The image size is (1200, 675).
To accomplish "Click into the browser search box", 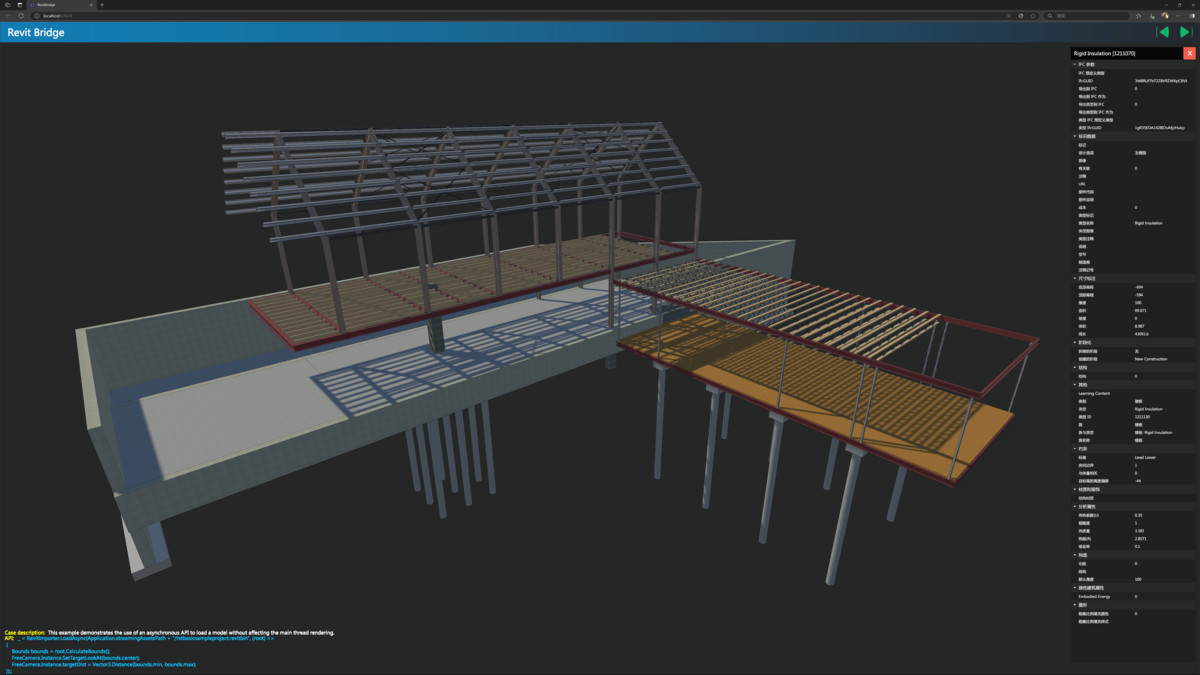I will point(1088,16).
